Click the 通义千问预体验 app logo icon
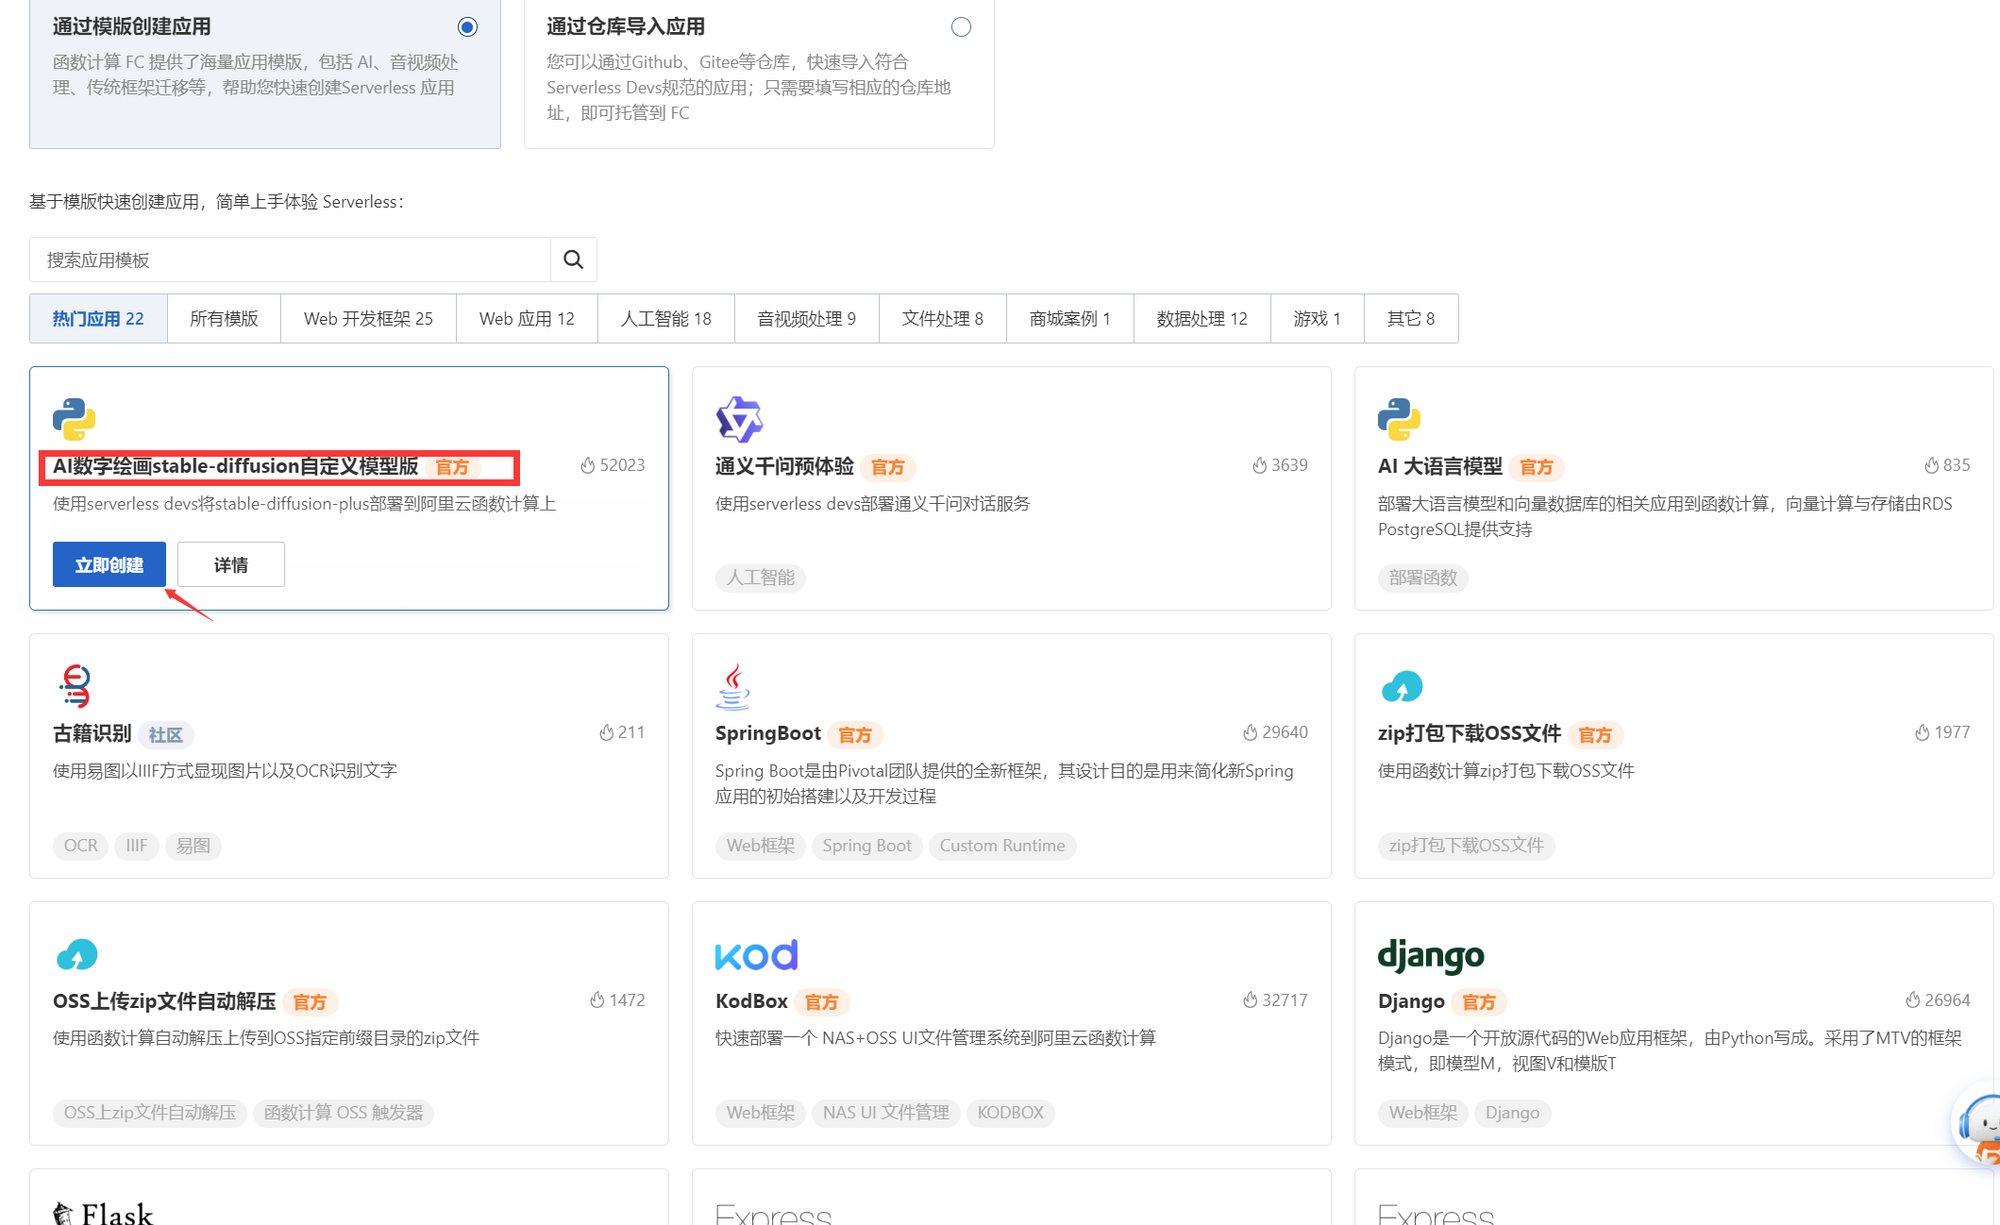 click(739, 419)
